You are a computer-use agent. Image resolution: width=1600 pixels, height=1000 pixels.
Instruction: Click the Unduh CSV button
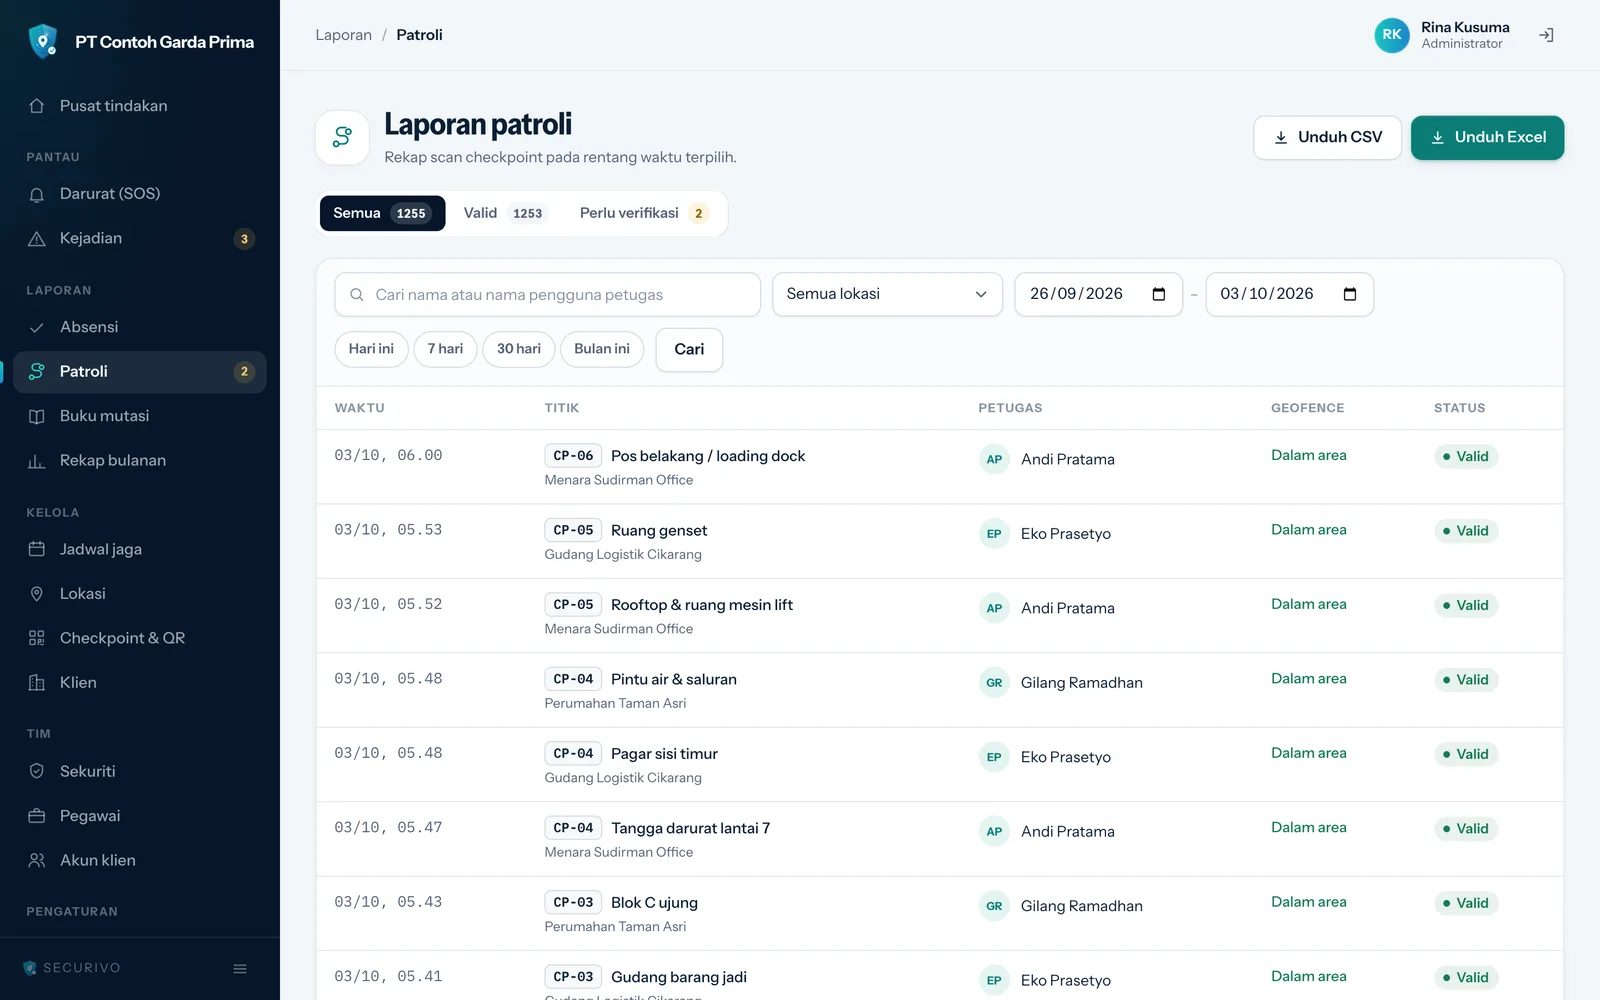(1327, 138)
